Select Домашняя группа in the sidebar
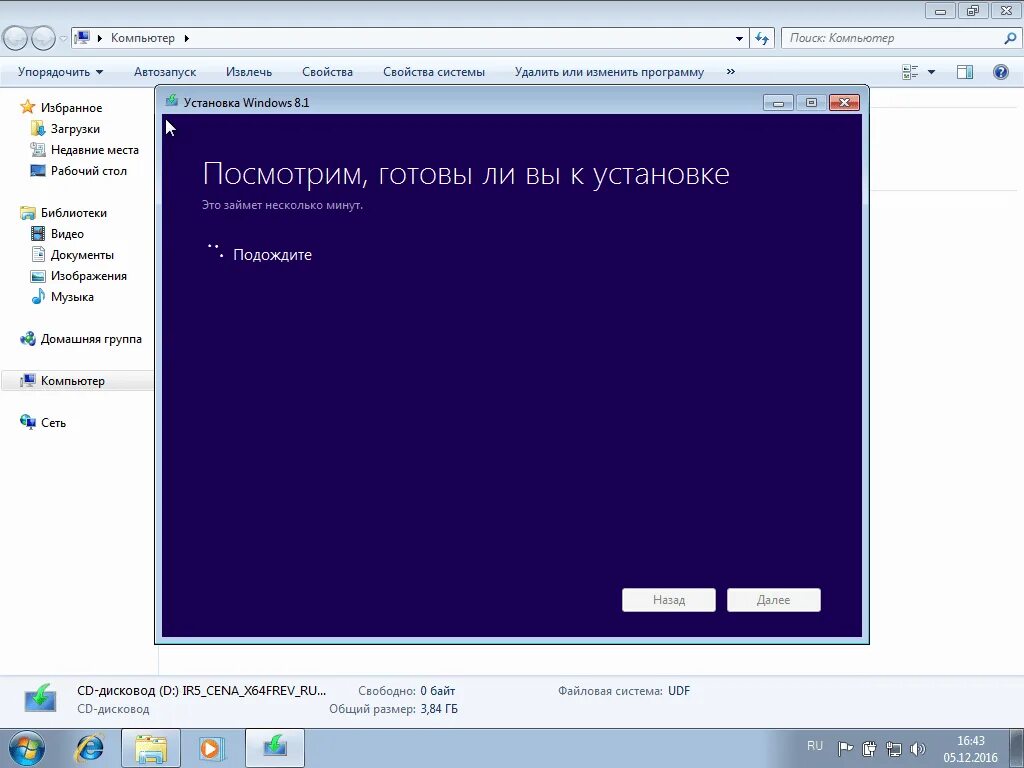This screenshot has height=768, width=1024. [91, 338]
